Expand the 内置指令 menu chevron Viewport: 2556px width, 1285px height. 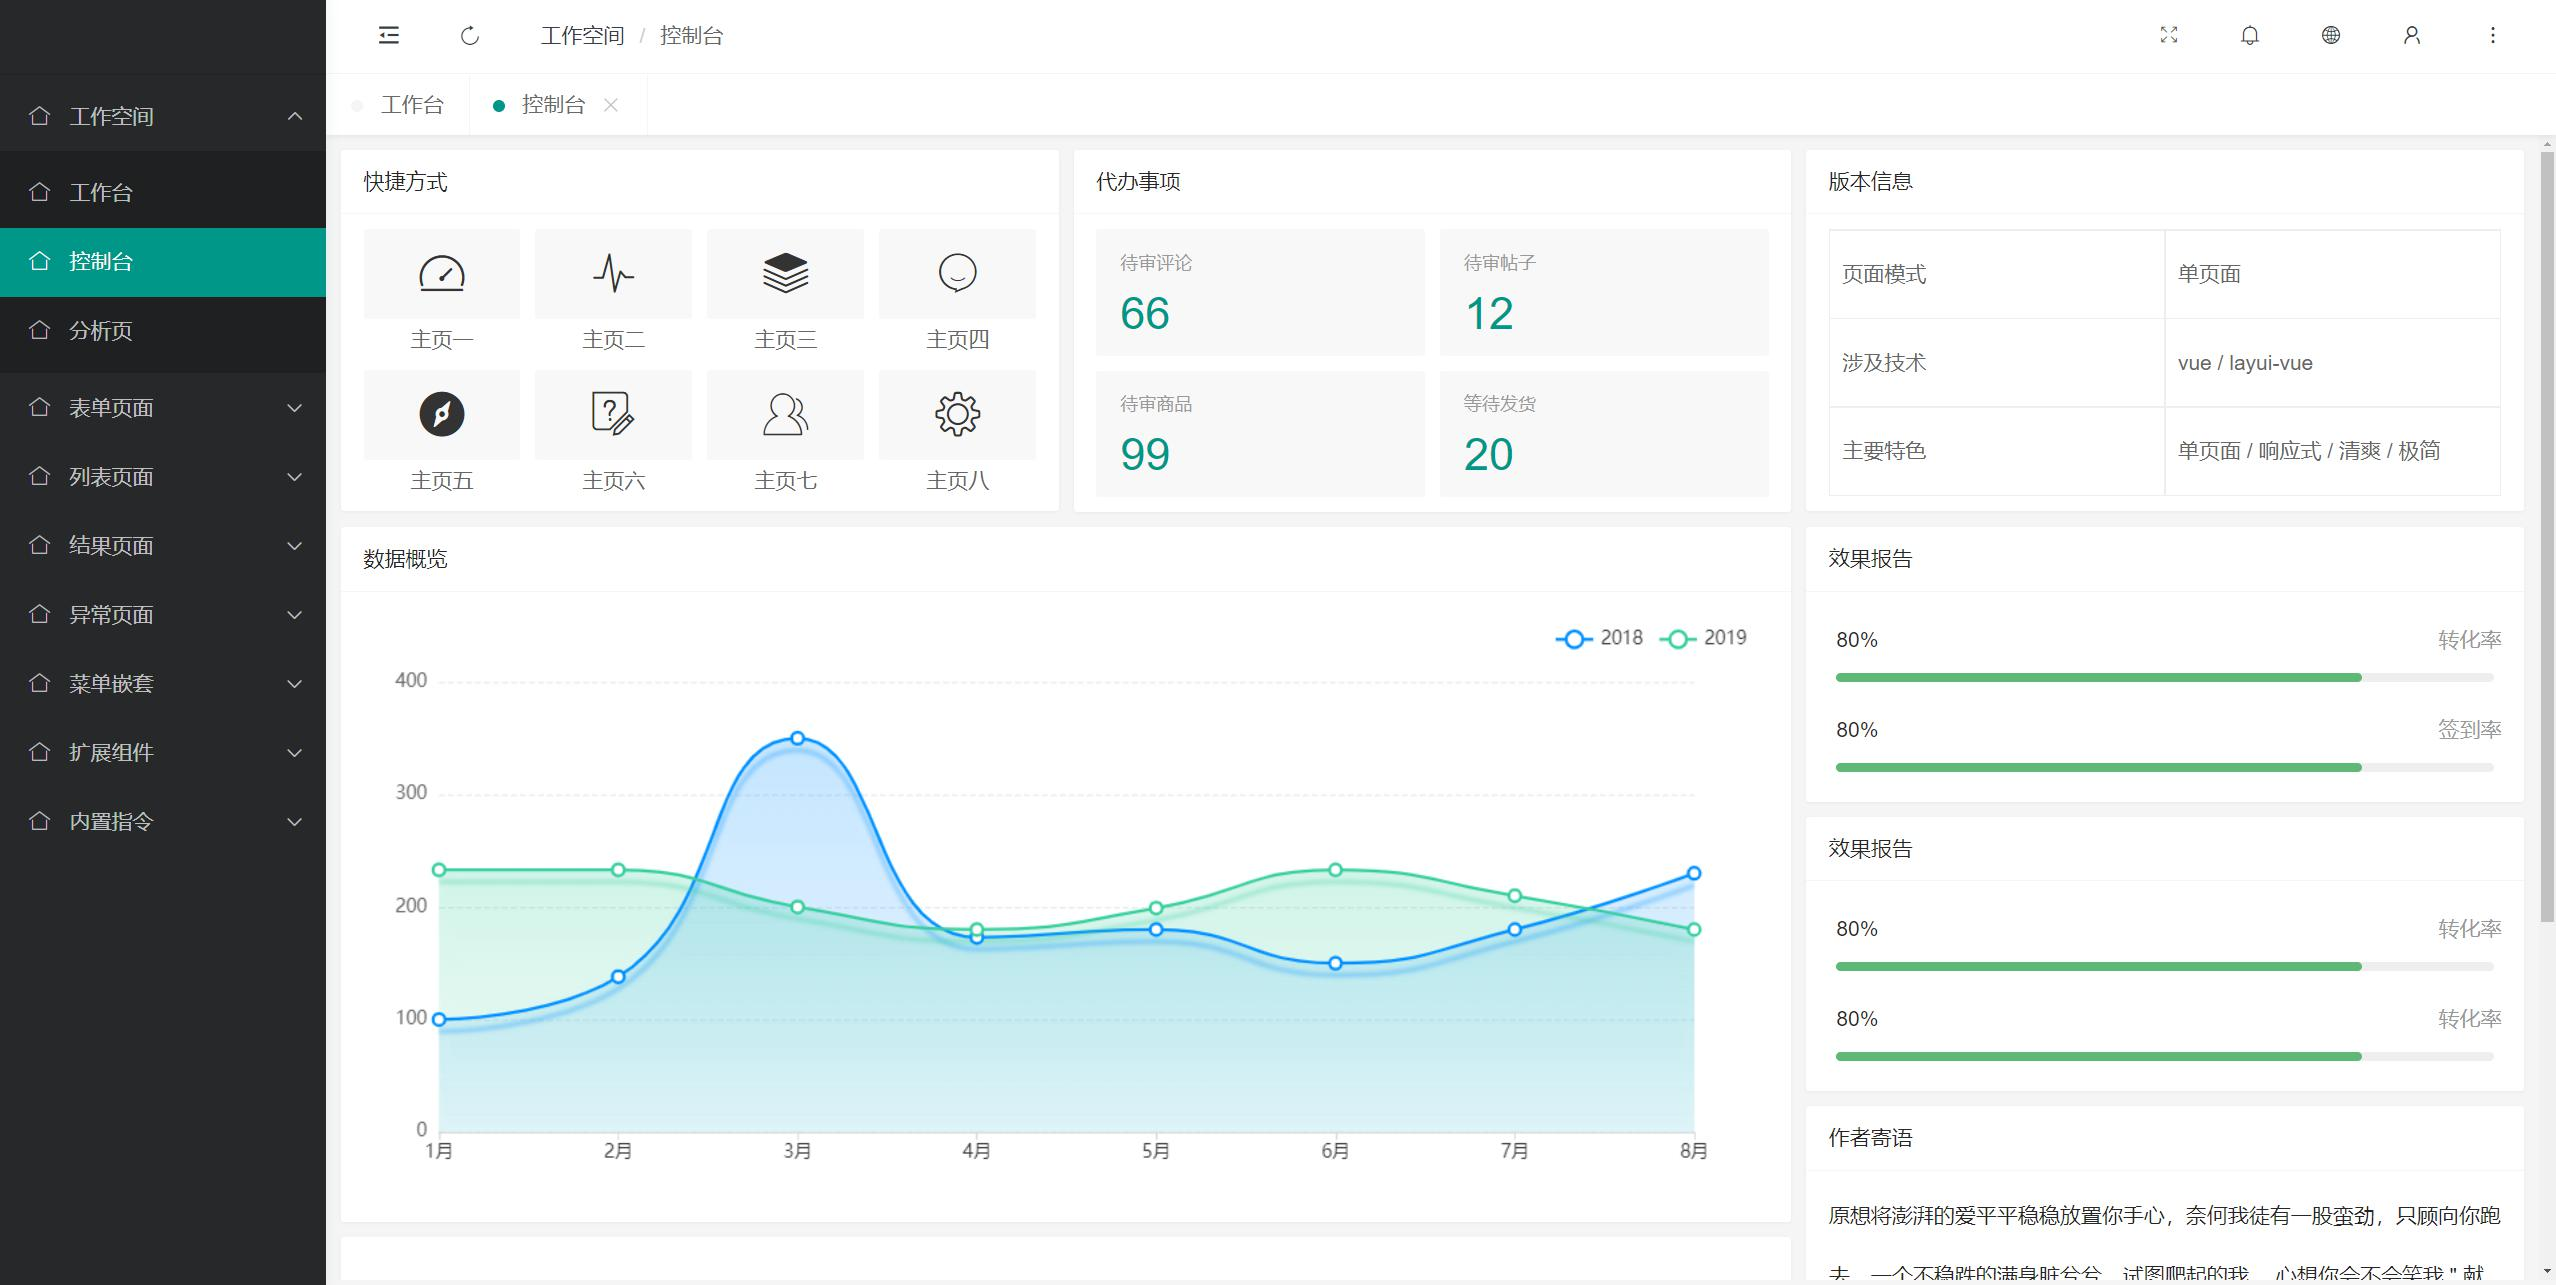click(x=295, y=821)
